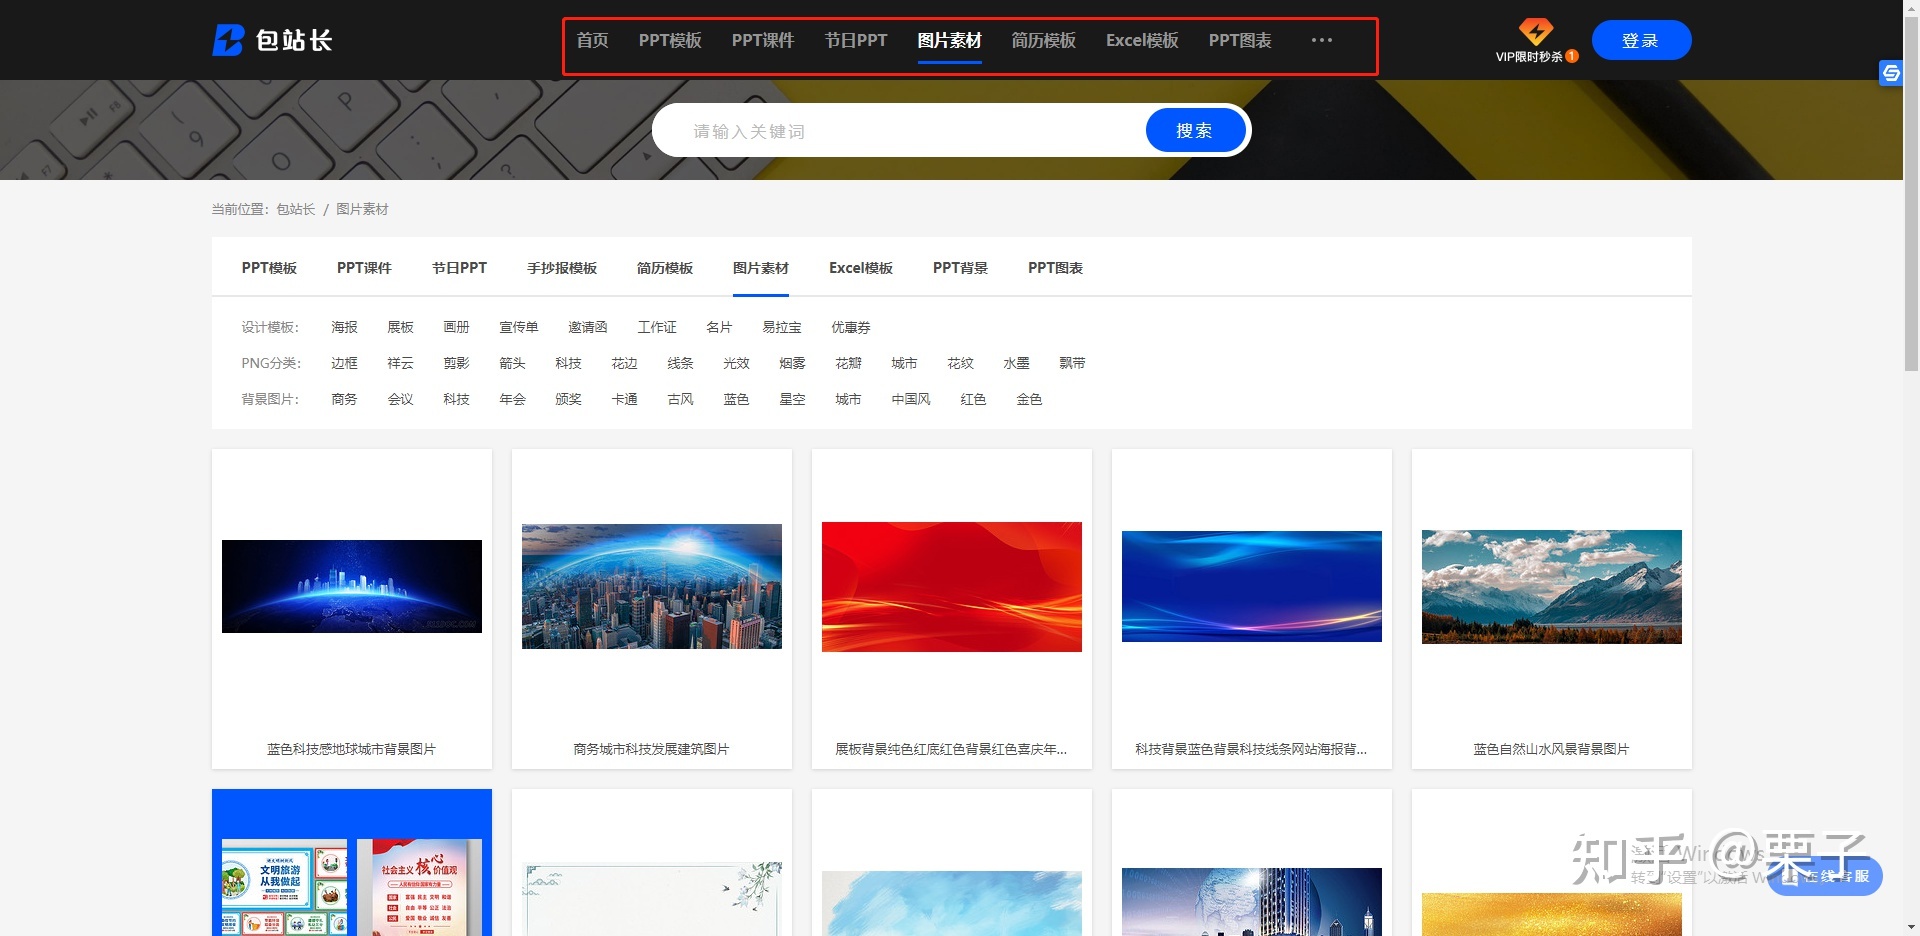Filter design templates by 海报
The height and width of the screenshot is (936, 1920).
(344, 327)
